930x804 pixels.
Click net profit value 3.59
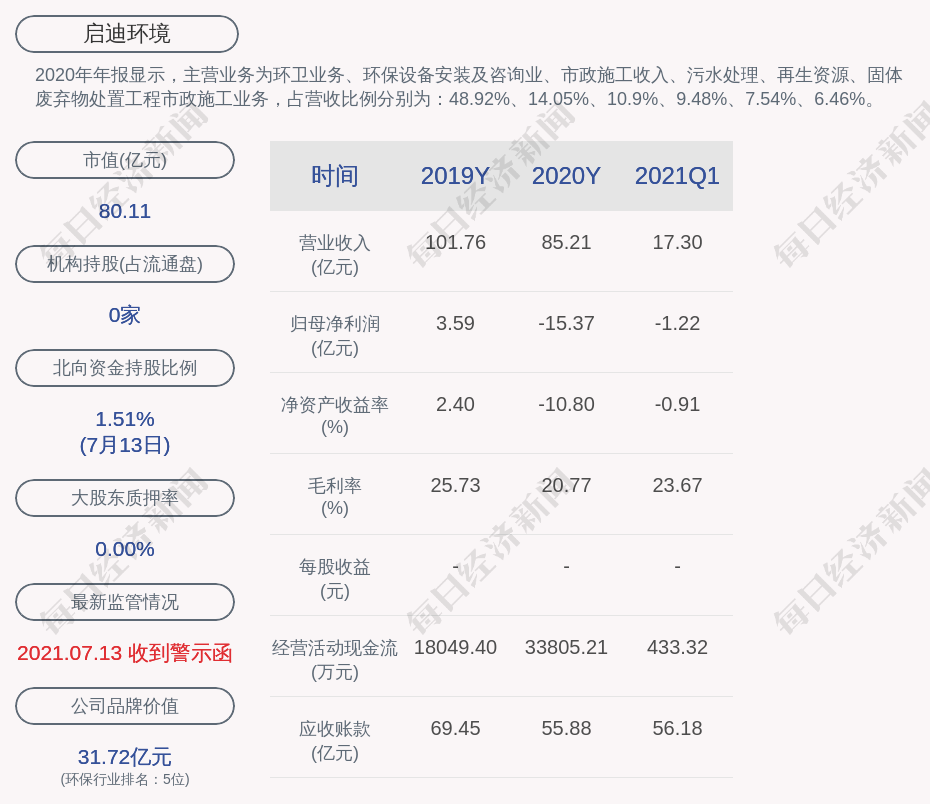[455, 324]
